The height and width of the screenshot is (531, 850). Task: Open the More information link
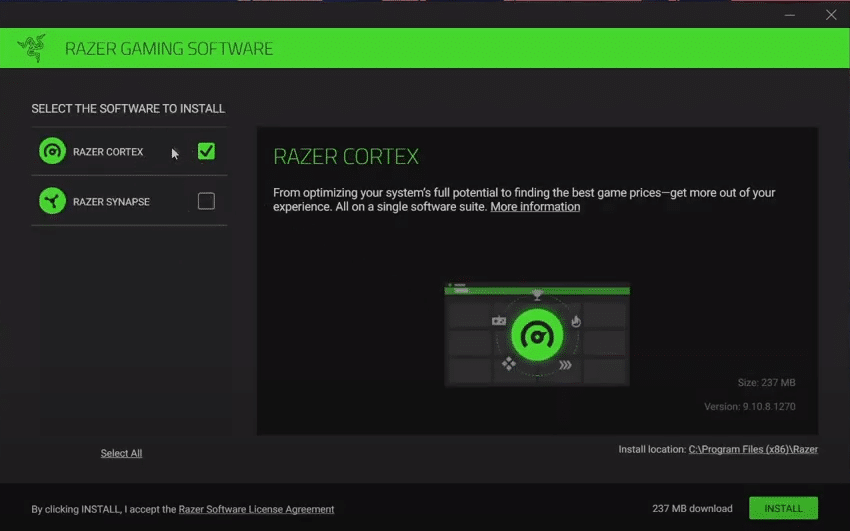pos(535,207)
